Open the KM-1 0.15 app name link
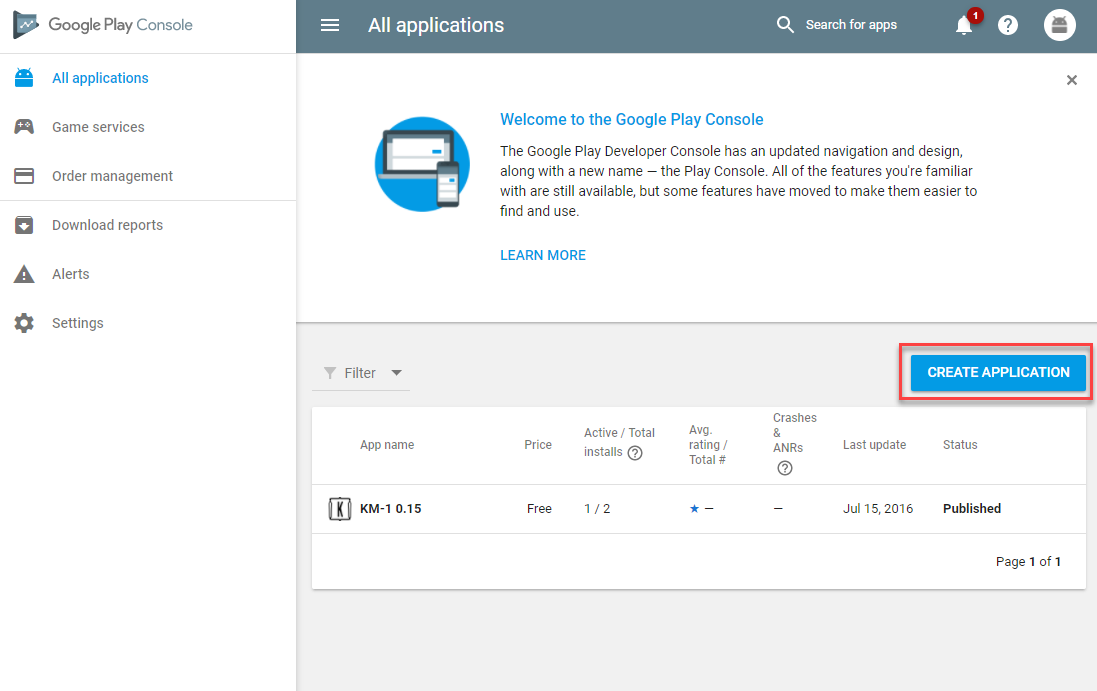The image size is (1097, 691). tap(390, 508)
